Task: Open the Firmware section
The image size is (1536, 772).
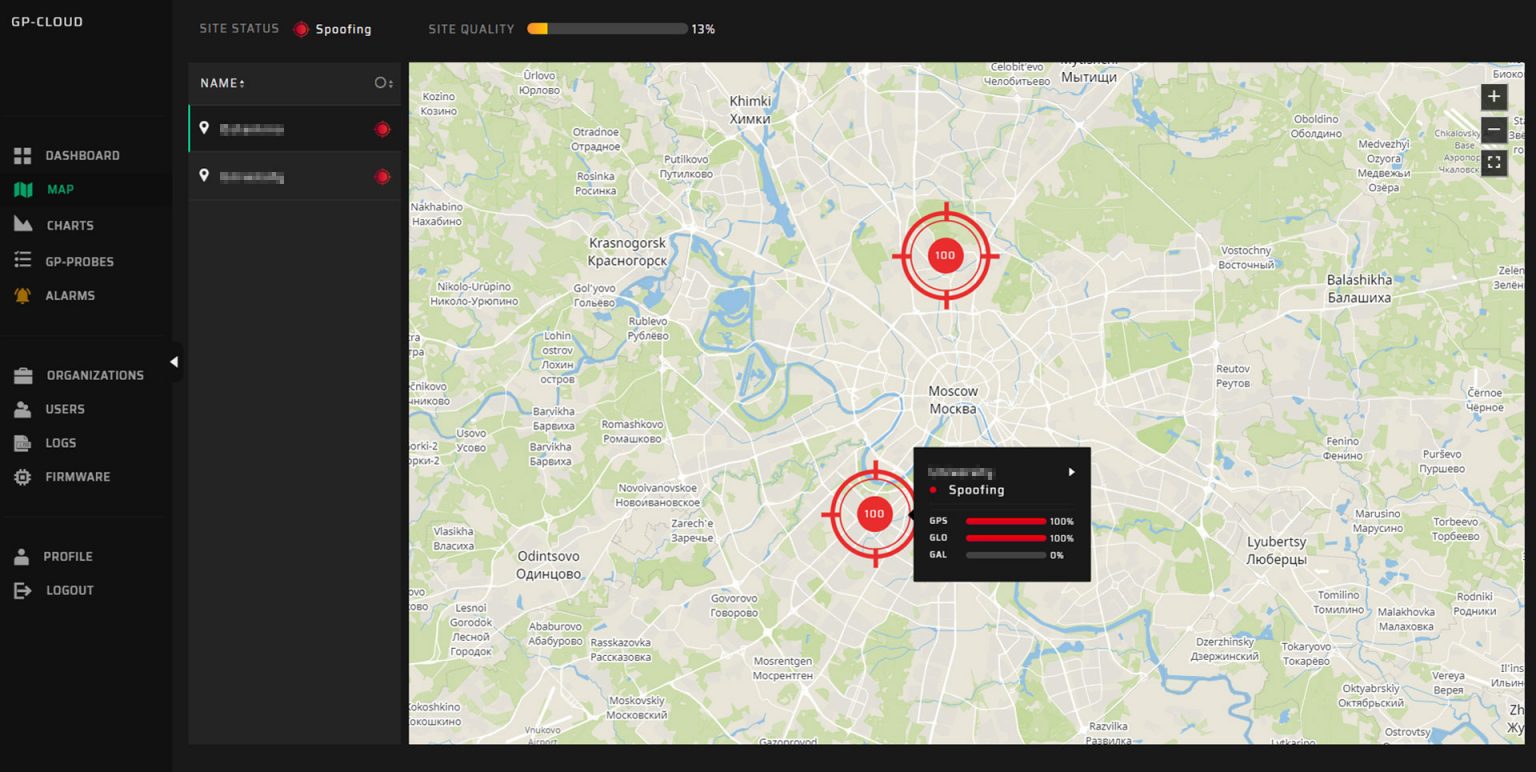Action: (78, 477)
